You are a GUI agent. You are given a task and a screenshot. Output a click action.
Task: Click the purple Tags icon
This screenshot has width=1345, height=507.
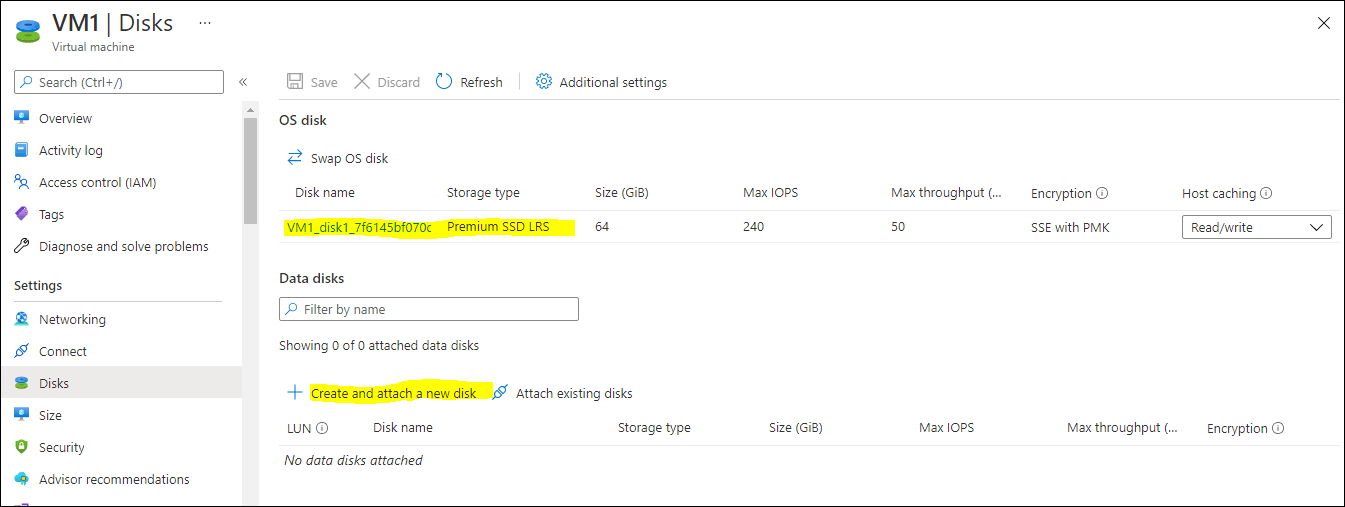[x=21, y=214]
